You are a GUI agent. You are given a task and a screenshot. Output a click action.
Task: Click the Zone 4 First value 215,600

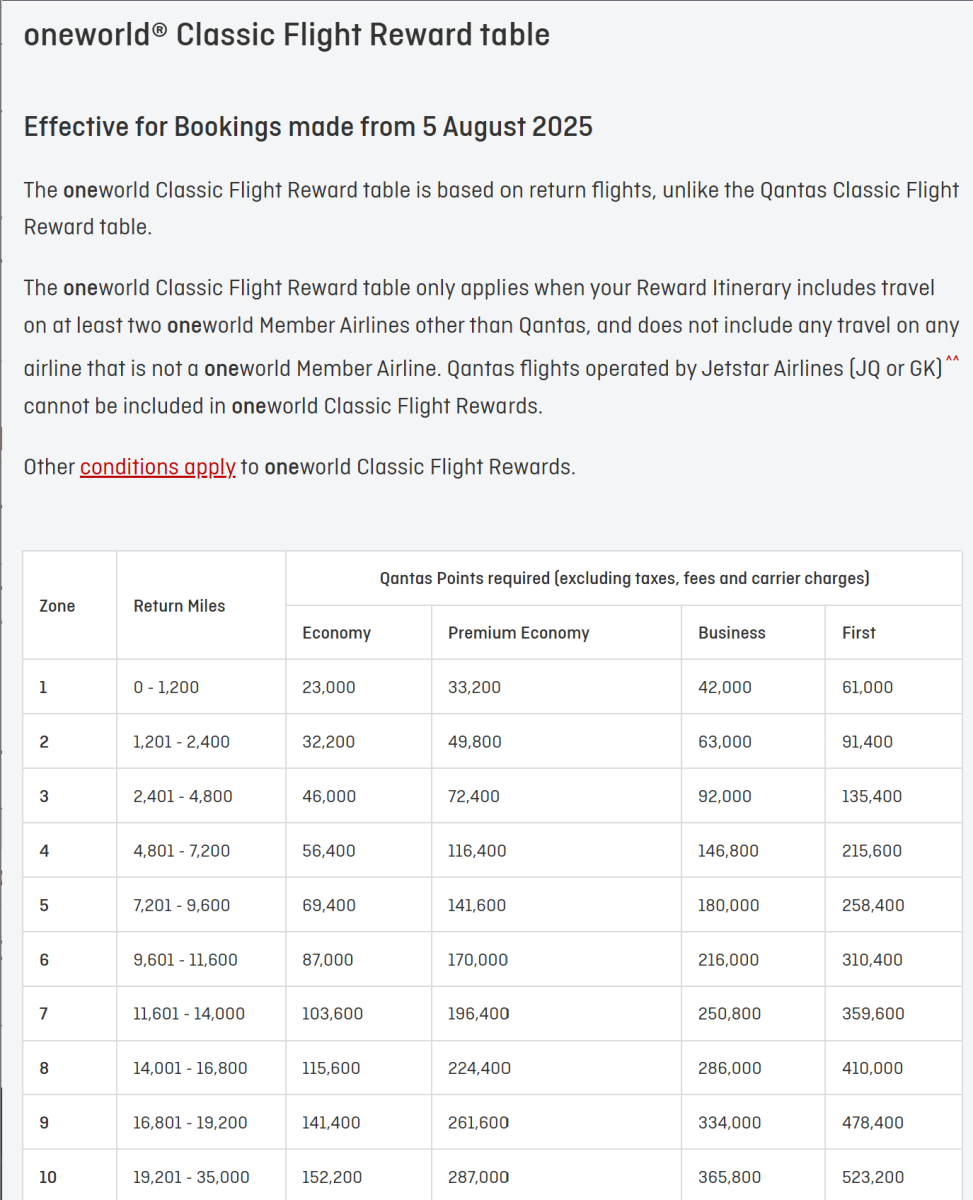click(x=872, y=851)
